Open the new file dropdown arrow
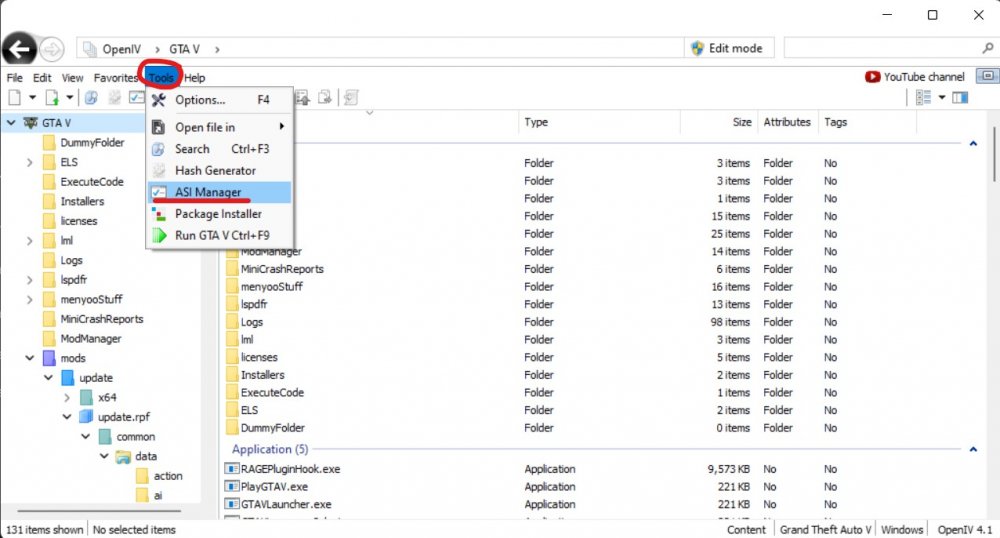The image size is (1000, 538). (32, 98)
